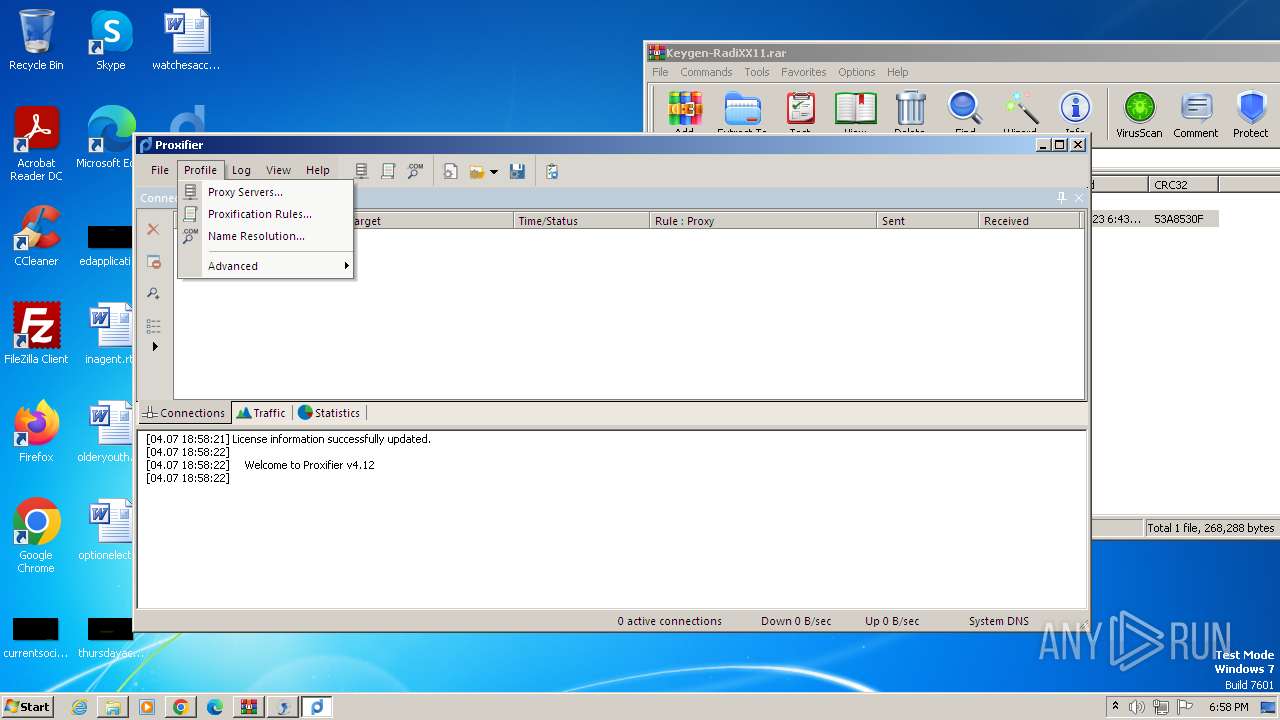Click 'License information successfully updated' log line
The width and height of the screenshot is (1280, 720).
[331, 439]
